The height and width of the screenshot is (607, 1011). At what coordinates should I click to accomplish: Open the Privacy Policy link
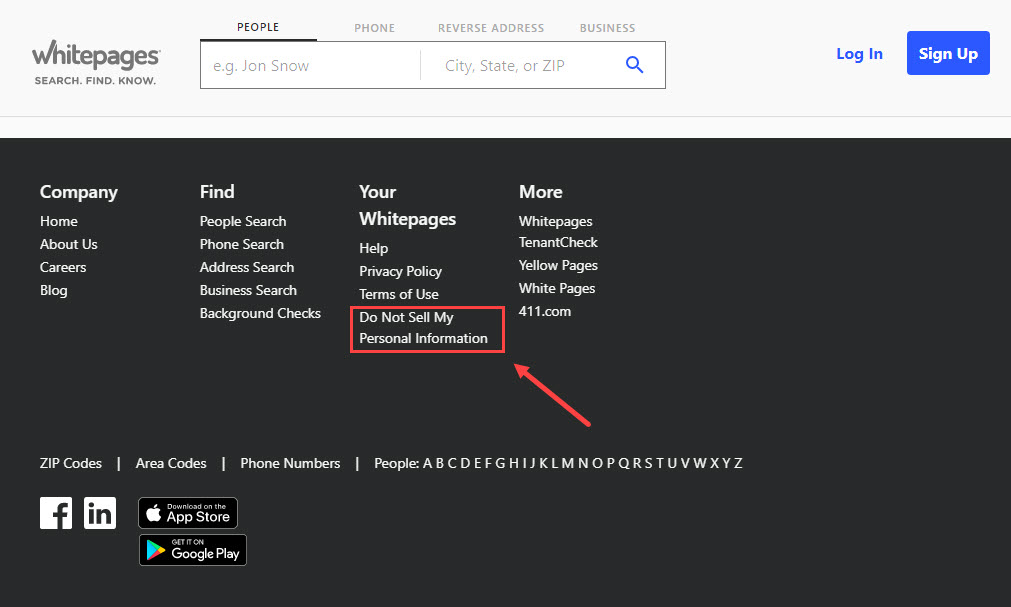[400, 272]
